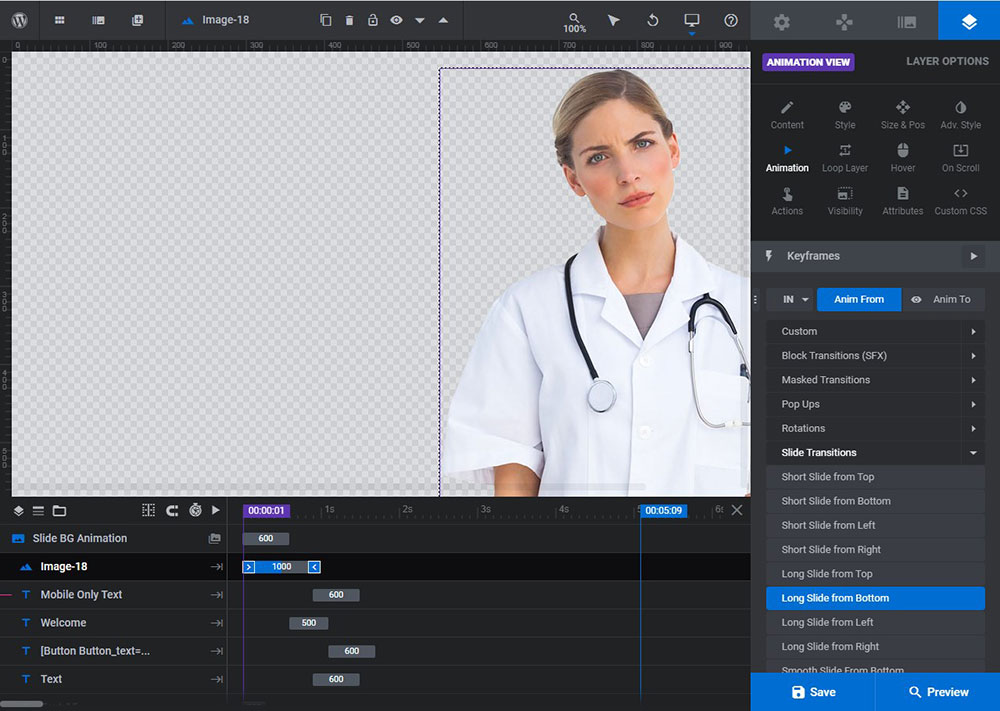Switch to the module settings gear tab

click(782, 22)
